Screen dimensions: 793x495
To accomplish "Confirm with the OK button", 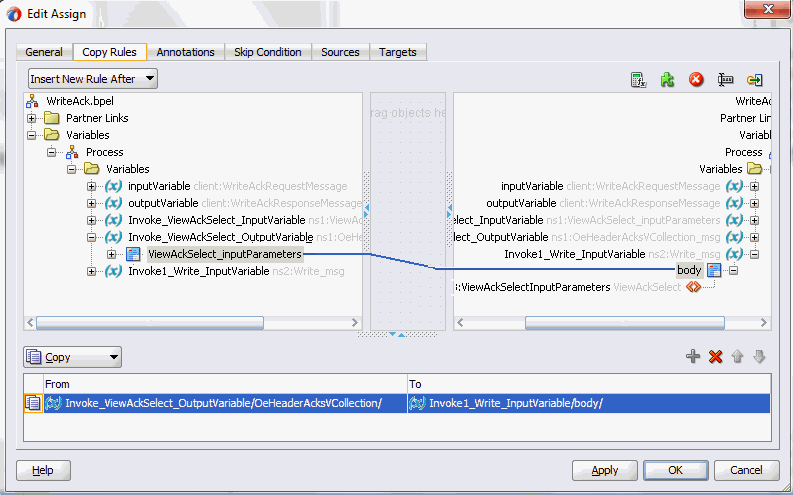I will pyautogui.click(x=675, y=470).
